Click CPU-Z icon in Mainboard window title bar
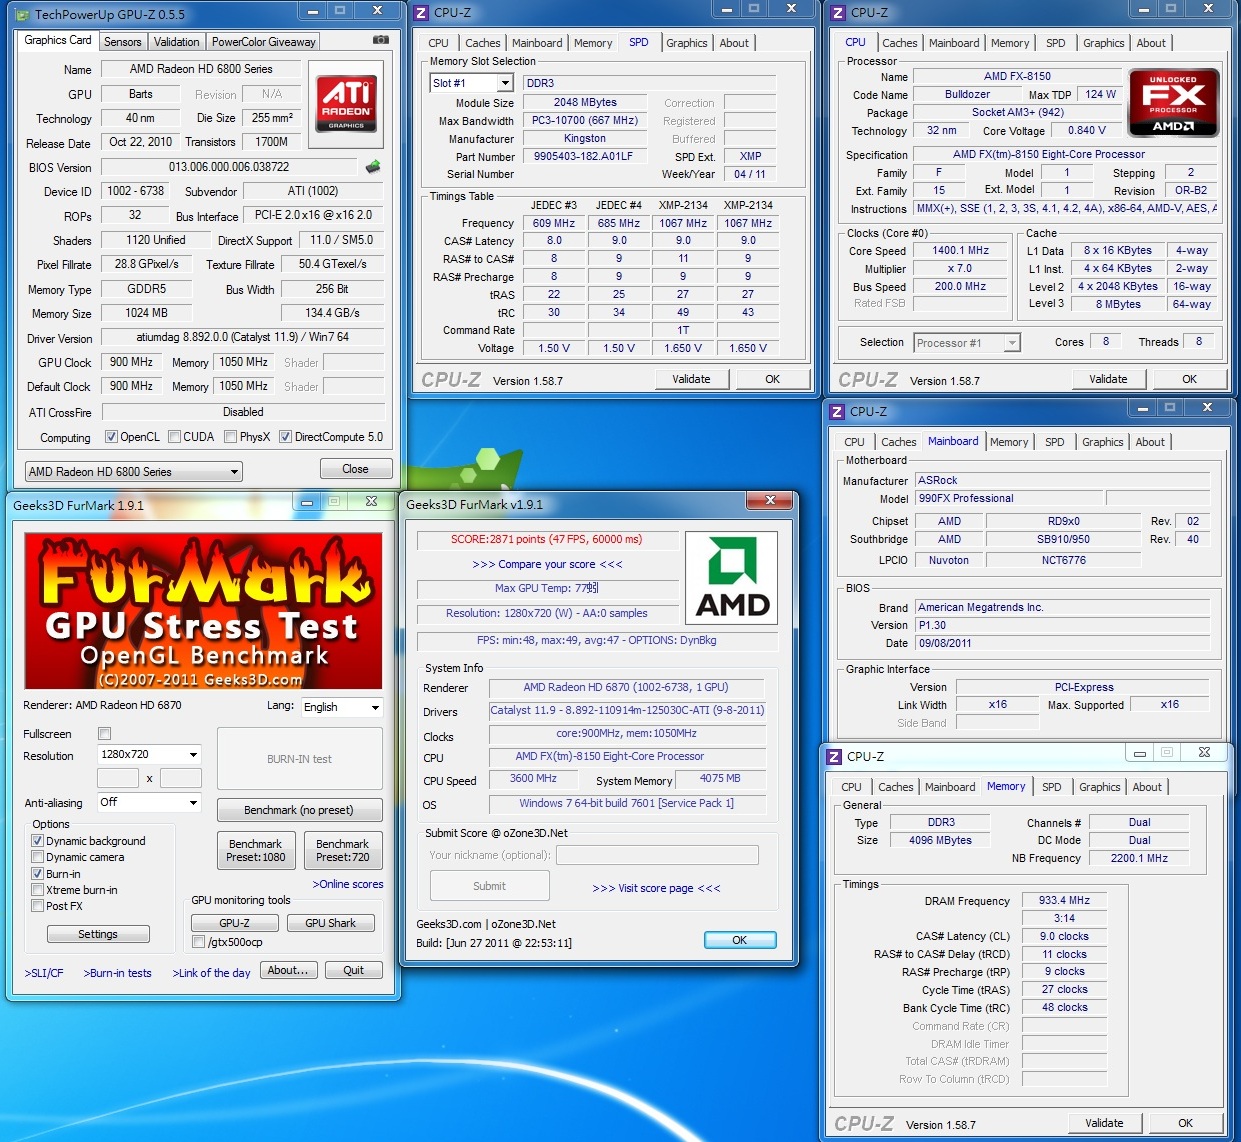 point(836,412)
